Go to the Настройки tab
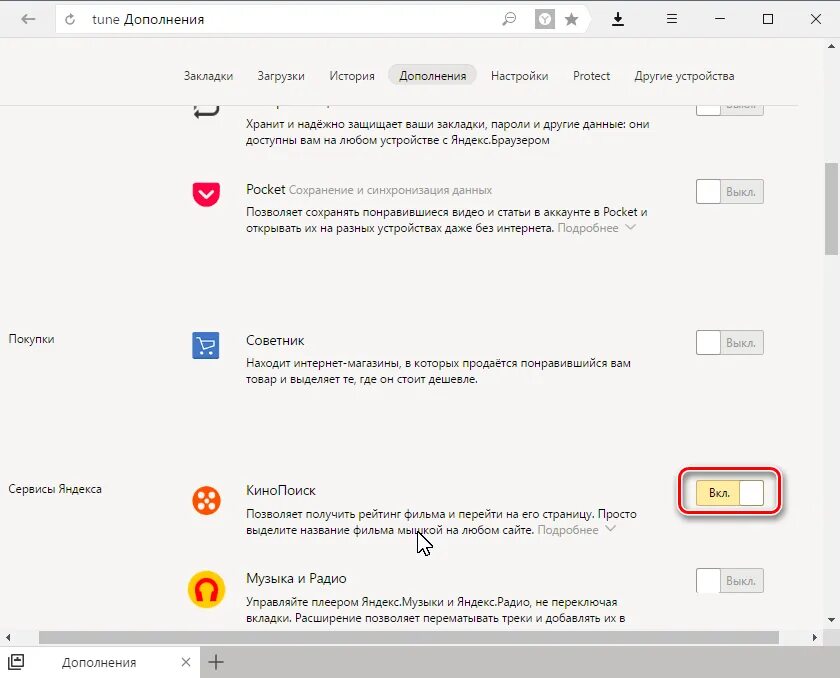The height and width of the screenshot is (678, 840). point(520,76)
